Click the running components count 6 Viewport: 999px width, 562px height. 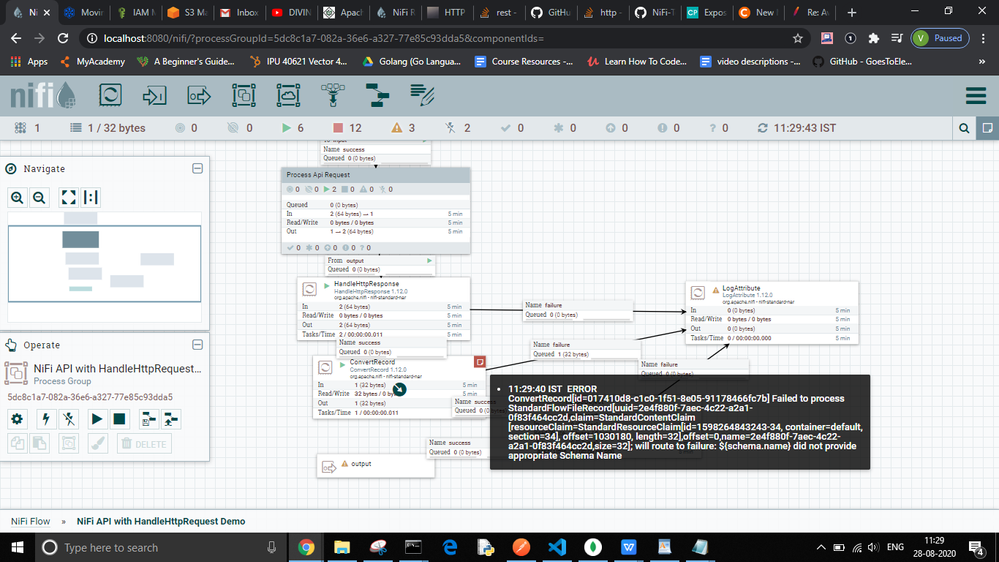coord(292,128)
